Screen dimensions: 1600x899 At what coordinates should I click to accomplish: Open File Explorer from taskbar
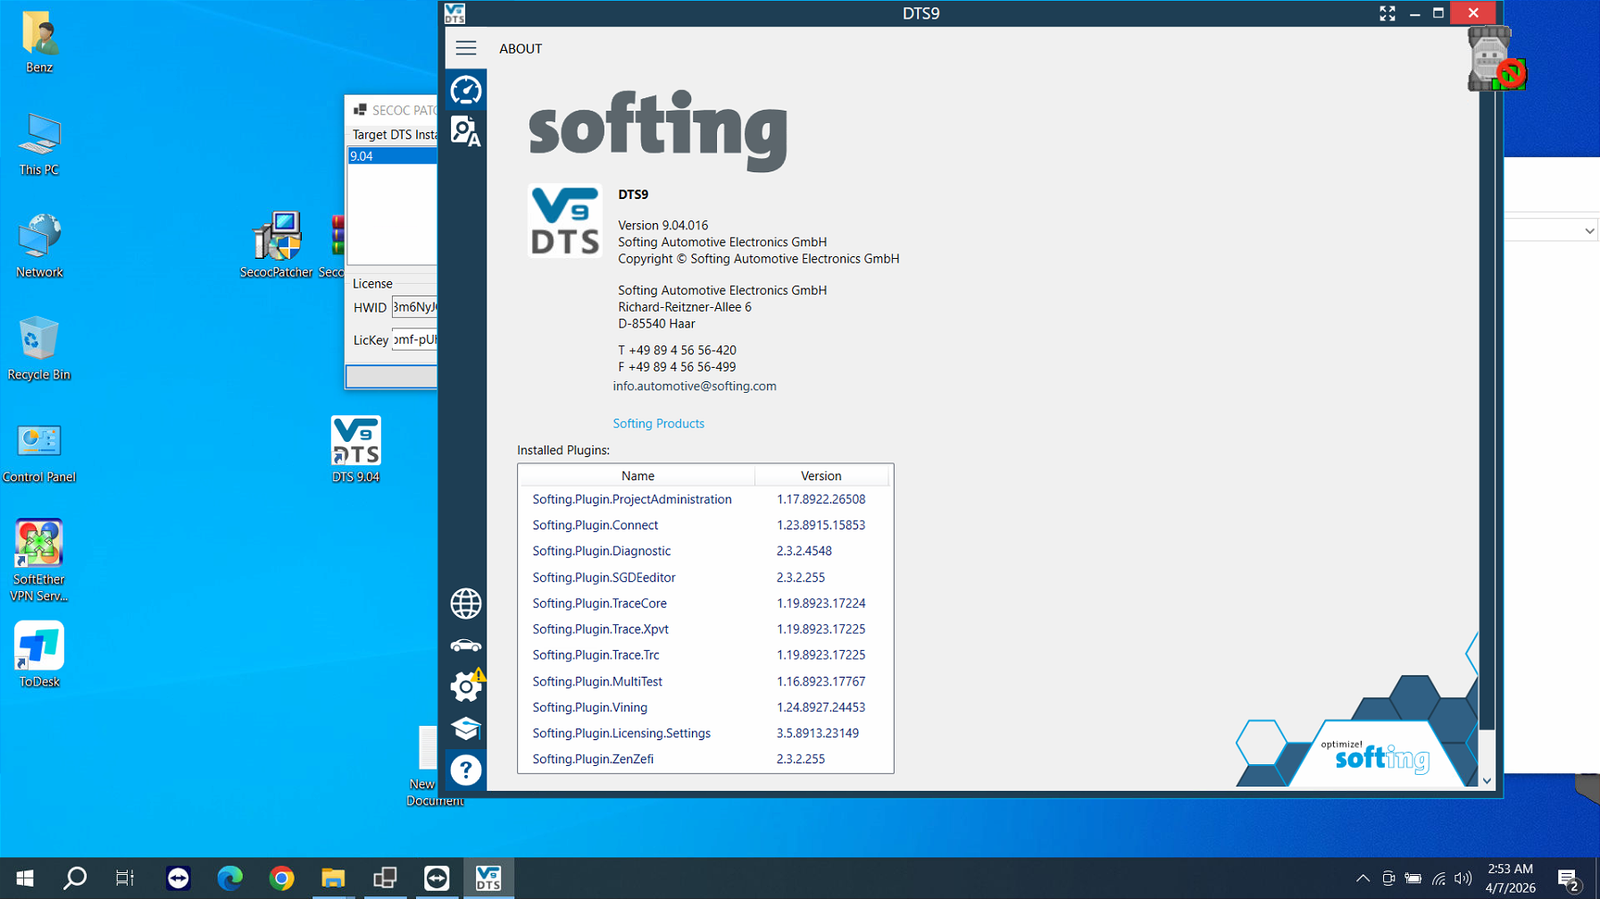(x=333, y=878)
